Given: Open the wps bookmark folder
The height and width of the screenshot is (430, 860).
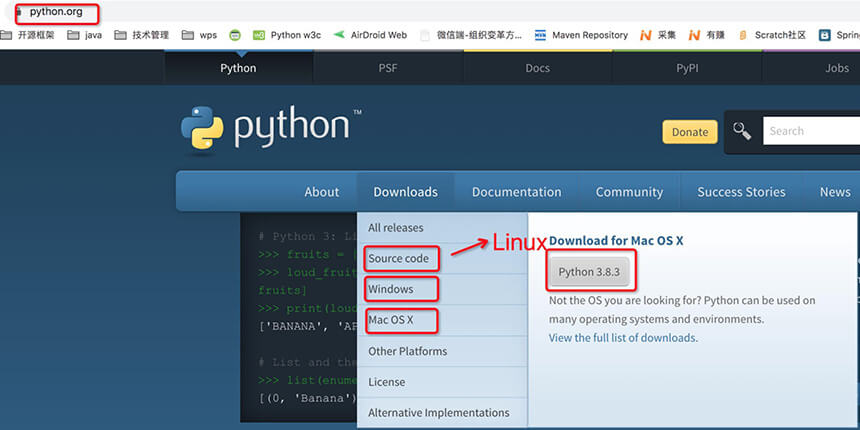Looking at the screenshot, I should (x=200, y=35).
